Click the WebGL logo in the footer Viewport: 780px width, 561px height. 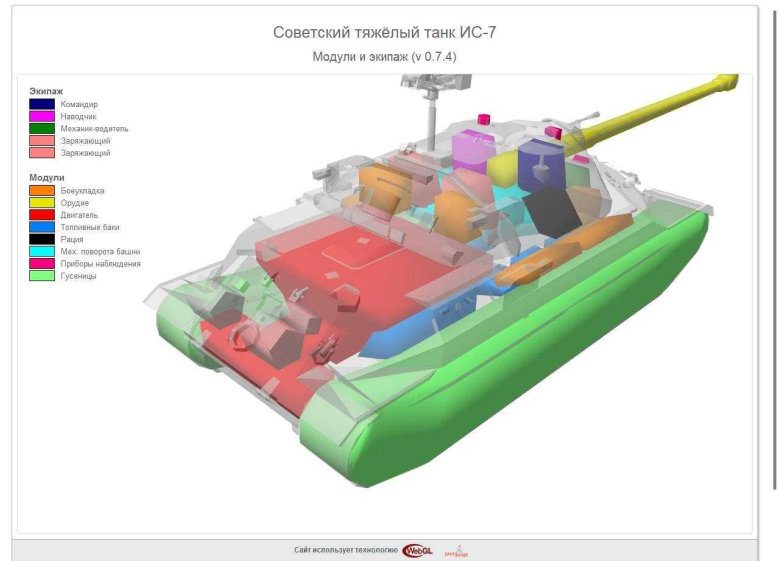pyautogui.click(x=418, y=550)
